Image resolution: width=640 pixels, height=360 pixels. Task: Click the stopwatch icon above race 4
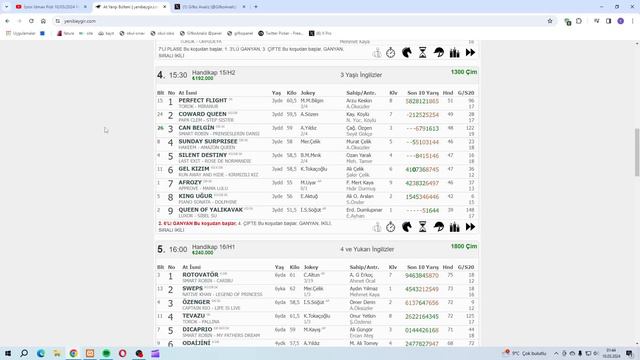coord(391,53)
